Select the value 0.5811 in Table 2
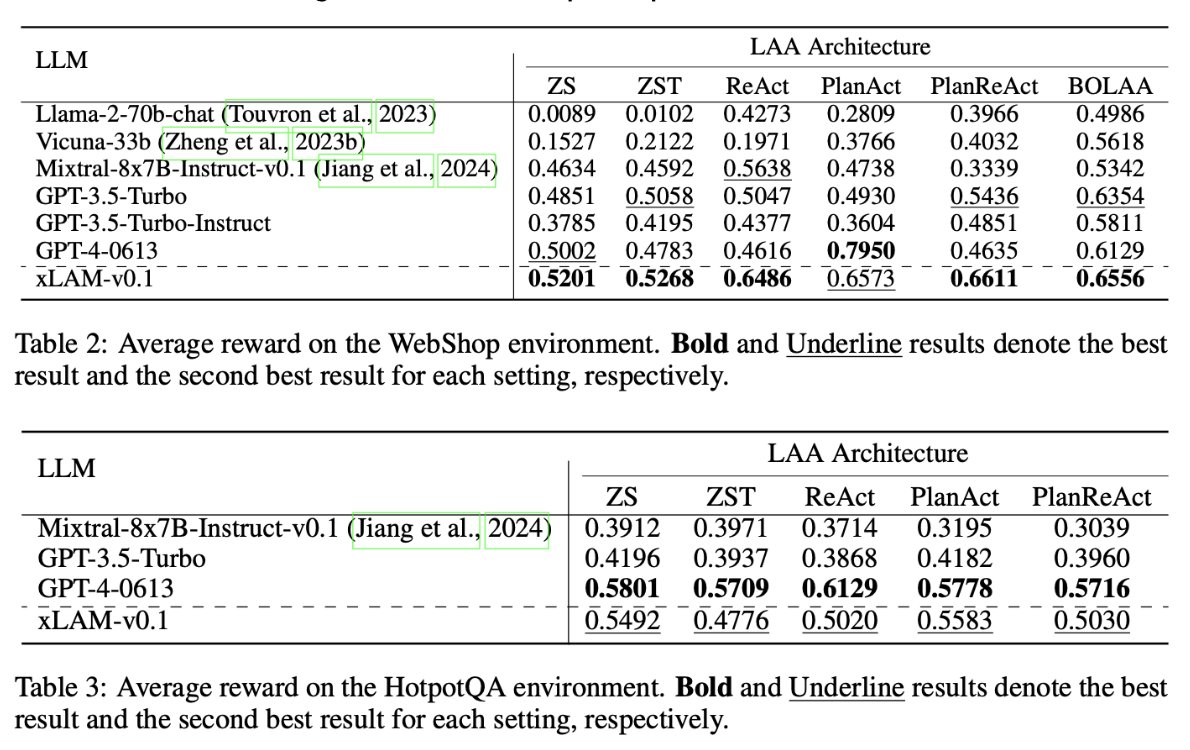This screenshot has width=1190, height=750. pos(1110,224)
